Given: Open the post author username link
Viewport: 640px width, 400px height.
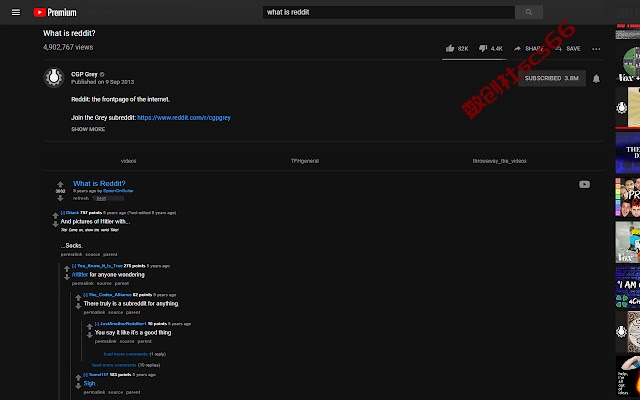Looking at the screenshot, I should click(118, 191).
